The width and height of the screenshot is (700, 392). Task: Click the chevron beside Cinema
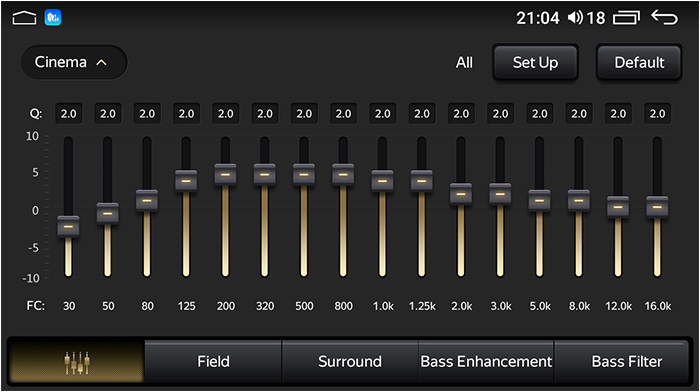coord(101,63)
